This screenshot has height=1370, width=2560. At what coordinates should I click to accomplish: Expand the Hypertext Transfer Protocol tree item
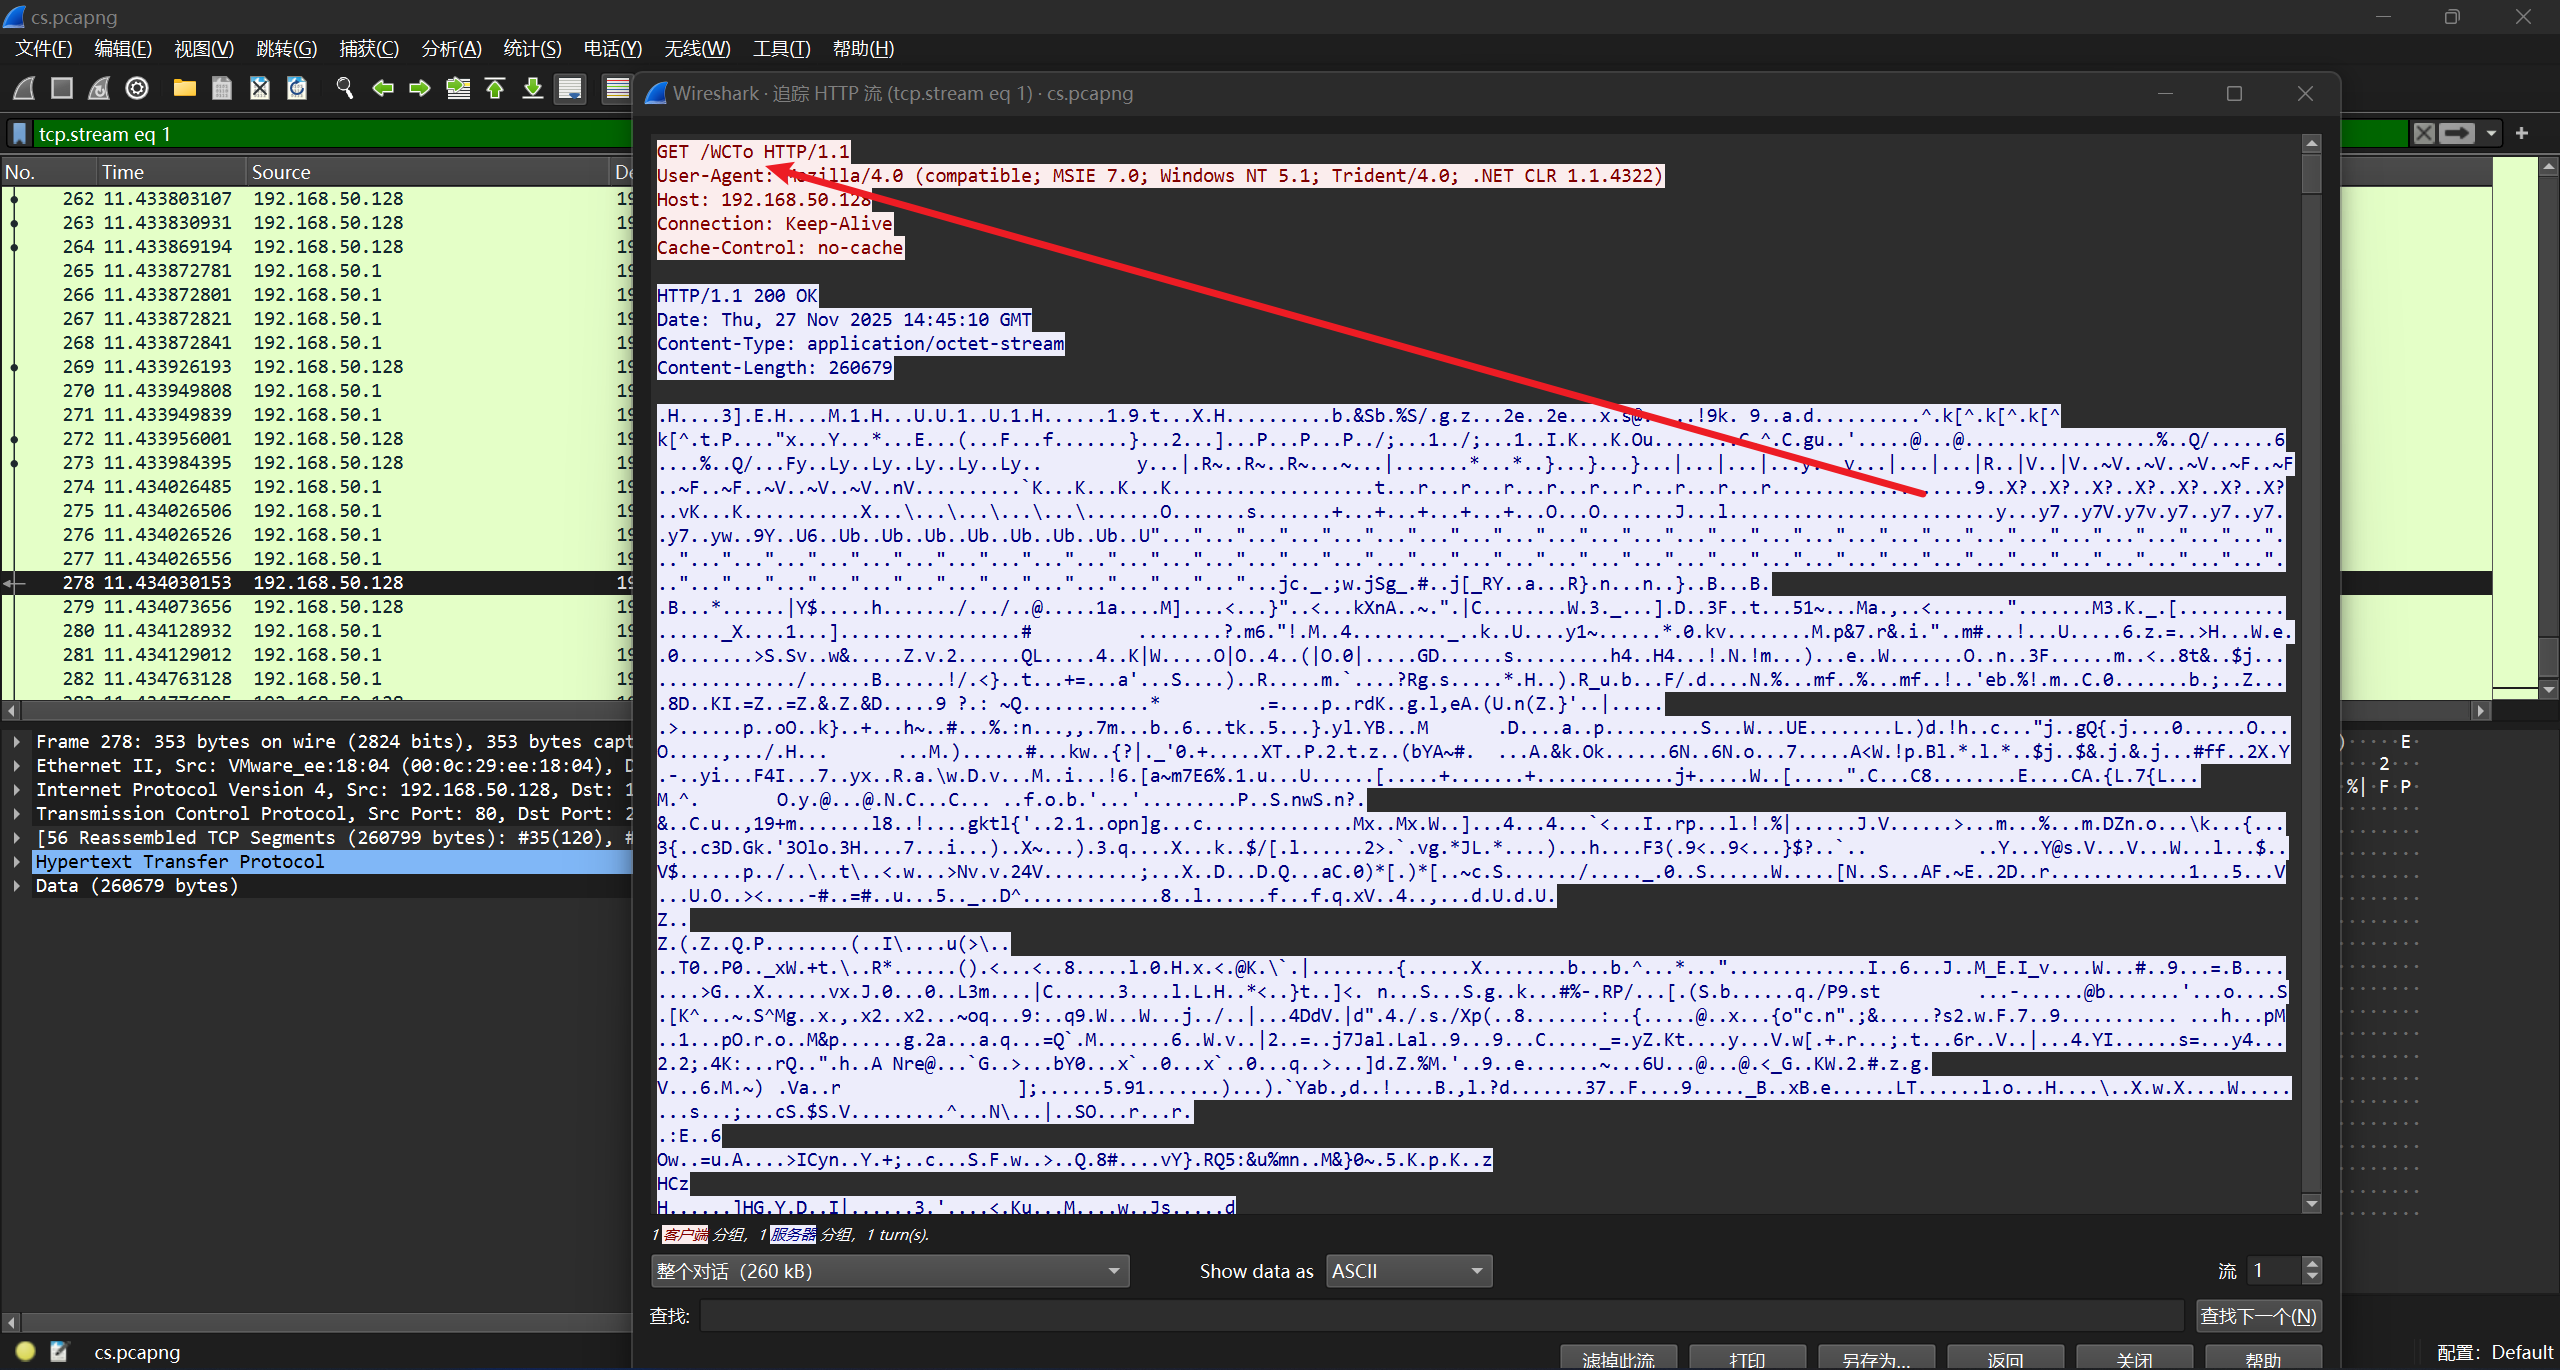pyautogui.click(x=17, y=862)
